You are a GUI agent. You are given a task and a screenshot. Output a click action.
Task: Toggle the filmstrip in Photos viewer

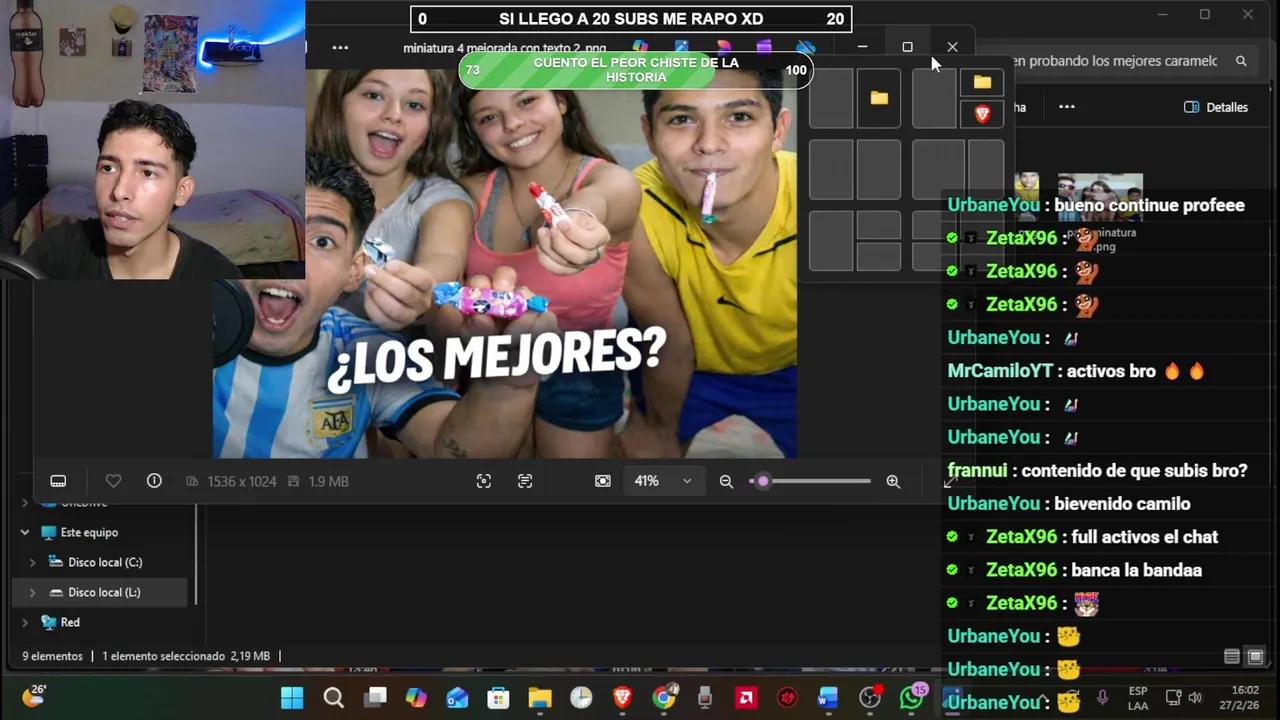58,481
